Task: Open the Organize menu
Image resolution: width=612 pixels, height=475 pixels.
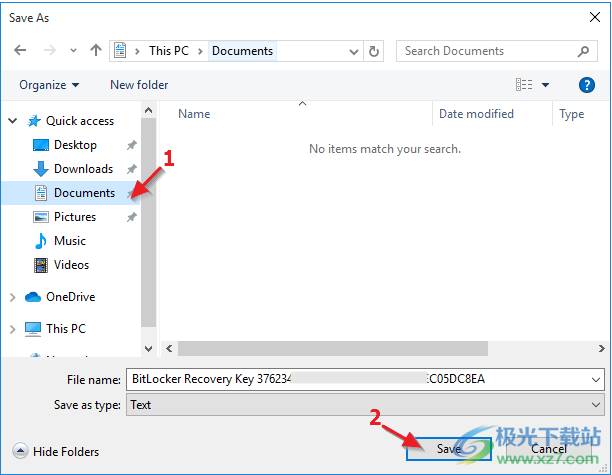Action: pos(49,85)
